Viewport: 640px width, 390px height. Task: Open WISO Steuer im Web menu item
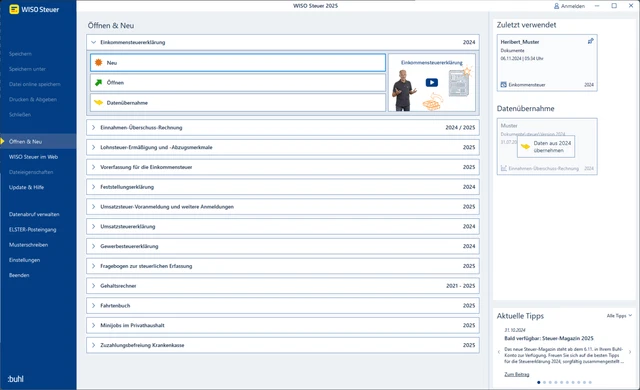click(x=33, y=157)
